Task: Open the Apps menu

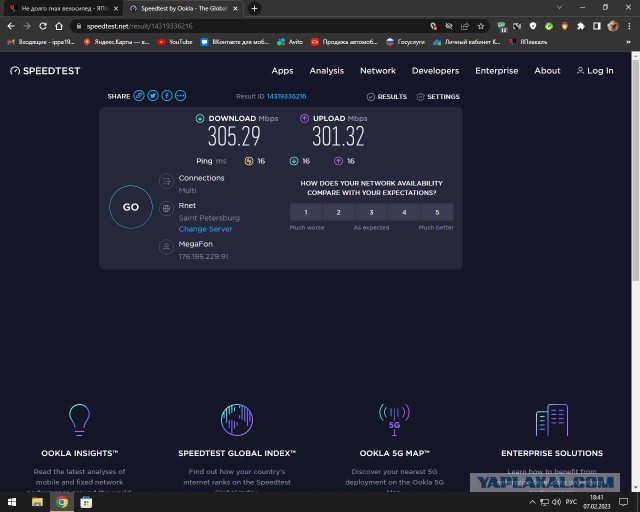Action: click(x=282, y=71)
